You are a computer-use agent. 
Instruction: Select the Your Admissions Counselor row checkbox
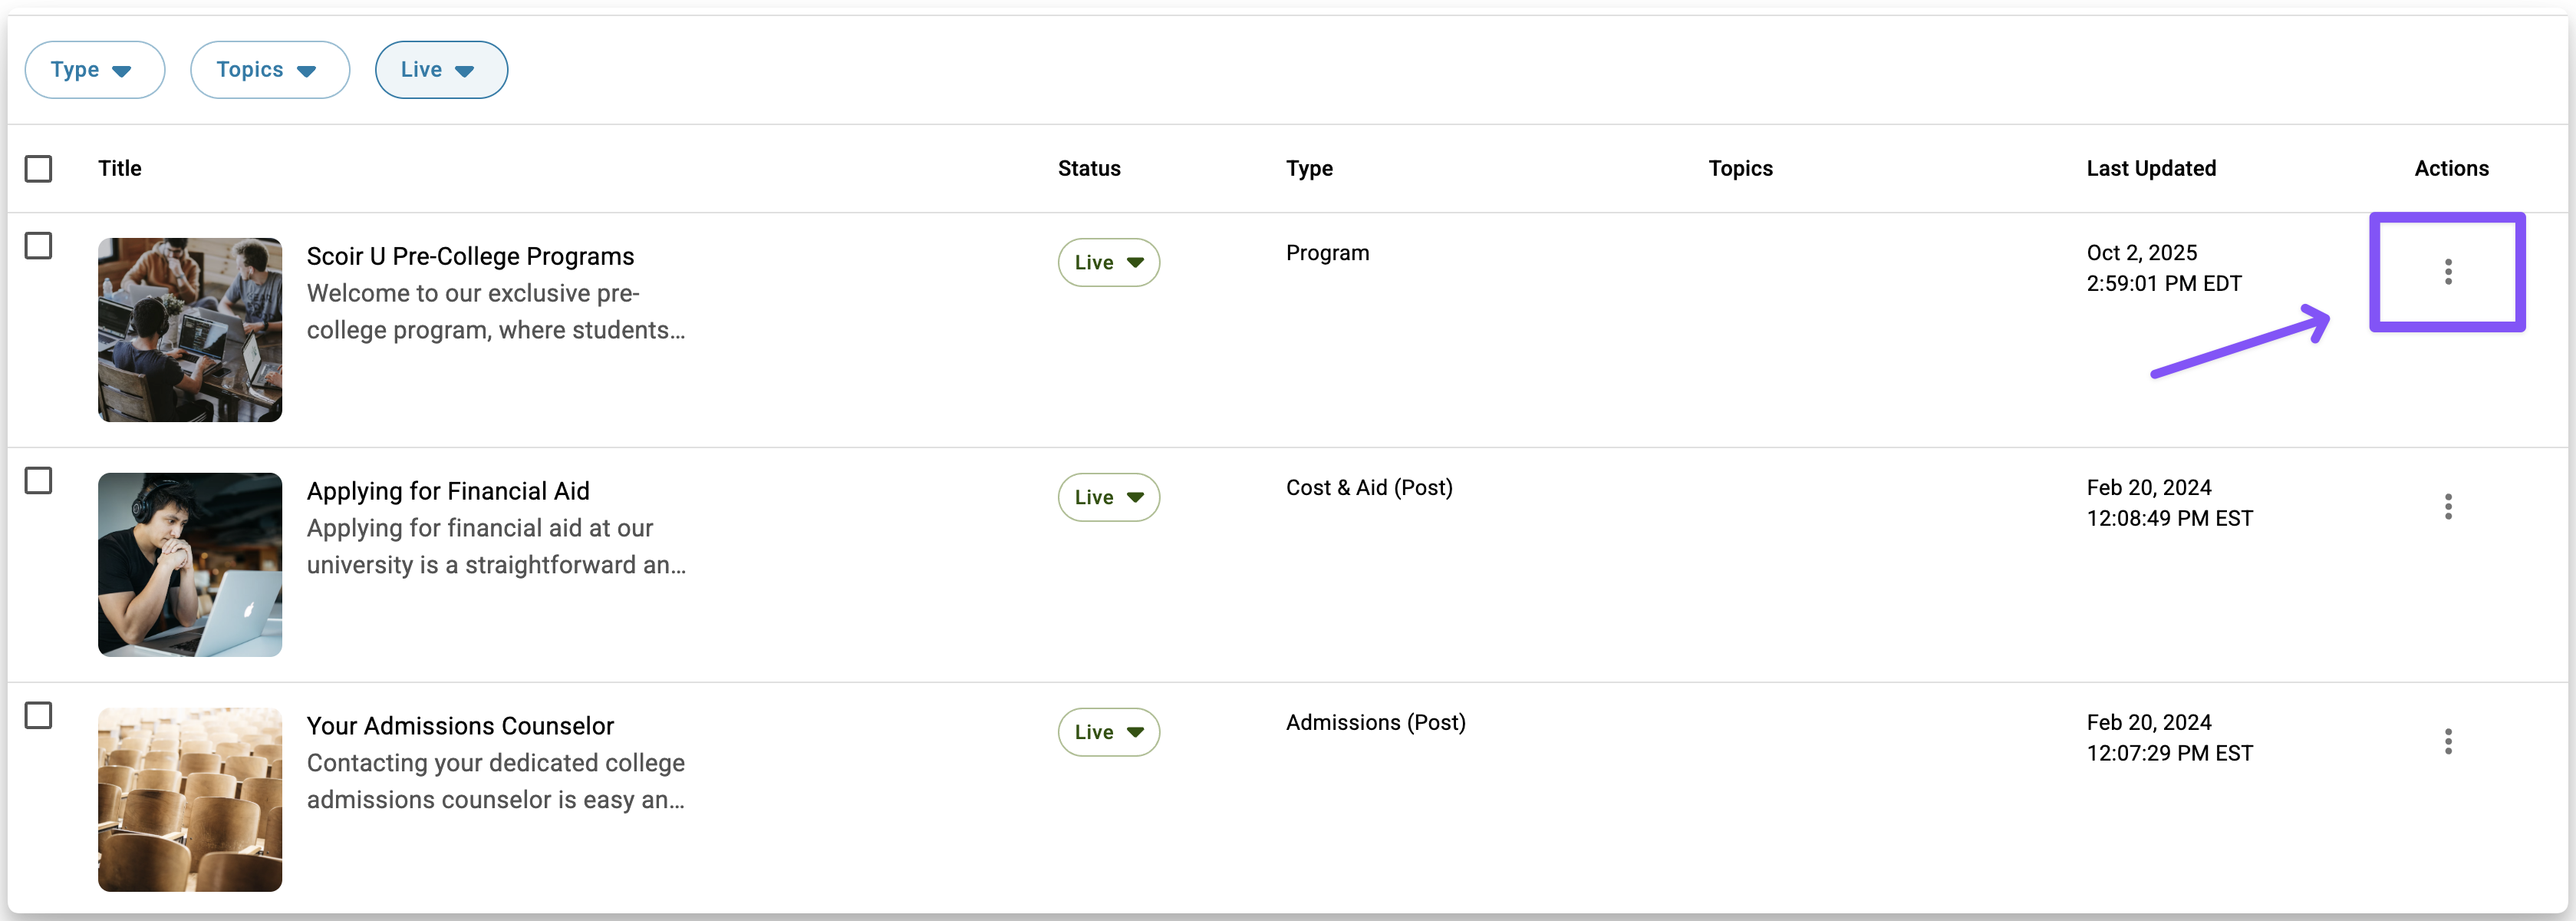[39, 716]
